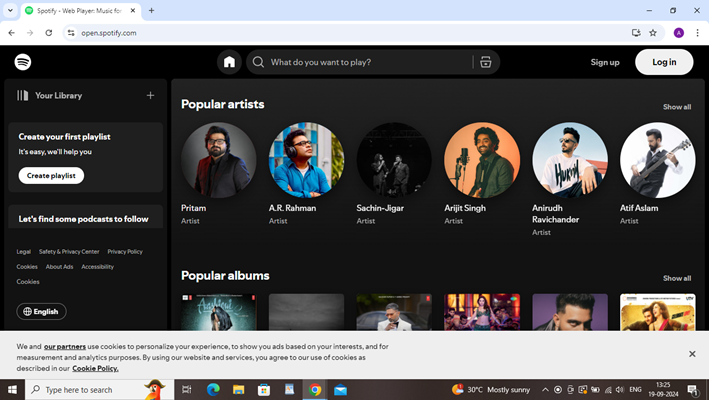Show all popular artists
This screenshot has width=709, height=400.
tap(677, 107)
